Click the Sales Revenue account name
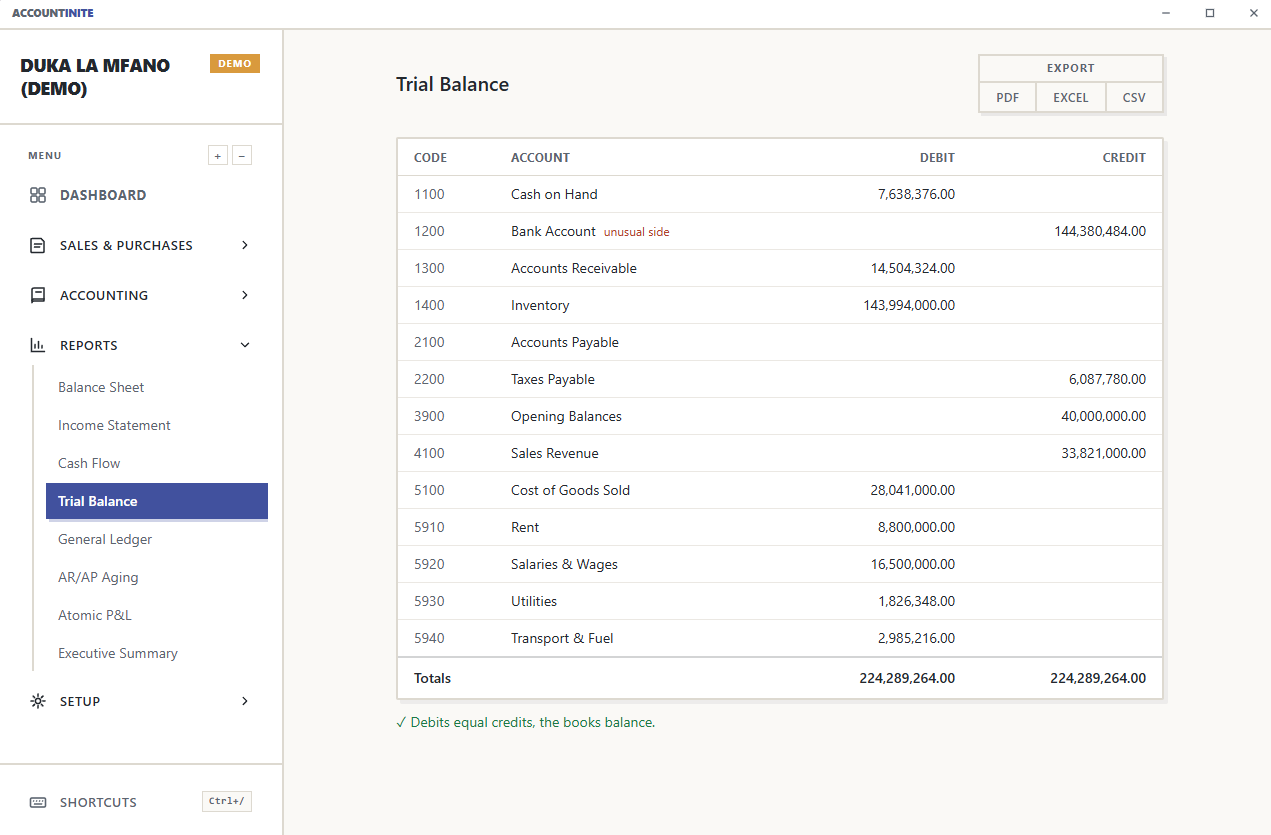 coord(555,453)
